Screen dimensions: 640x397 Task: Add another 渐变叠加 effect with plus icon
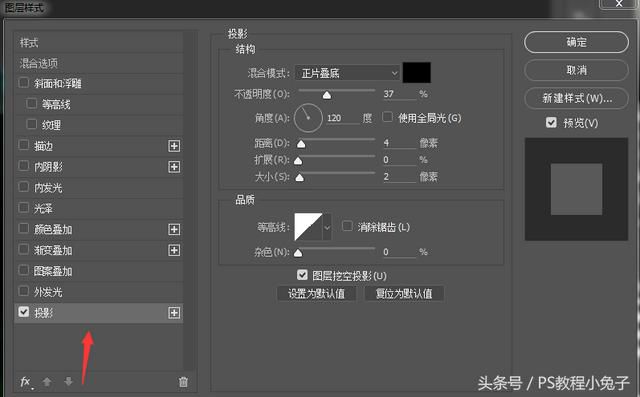coord(174,250)
